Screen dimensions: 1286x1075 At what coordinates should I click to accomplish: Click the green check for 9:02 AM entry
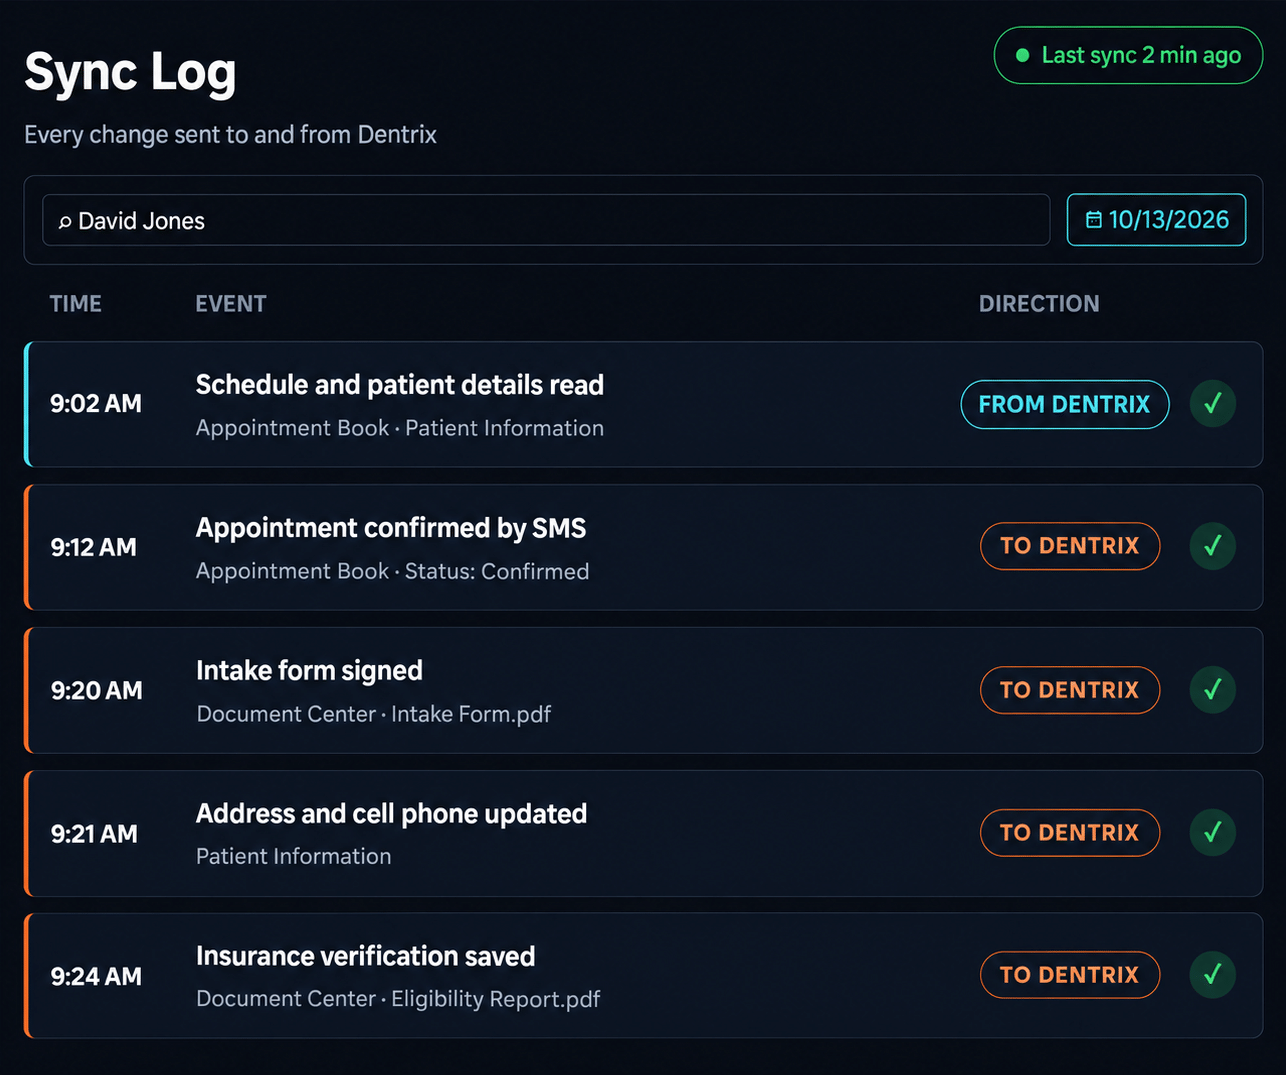coord(1213,404)
